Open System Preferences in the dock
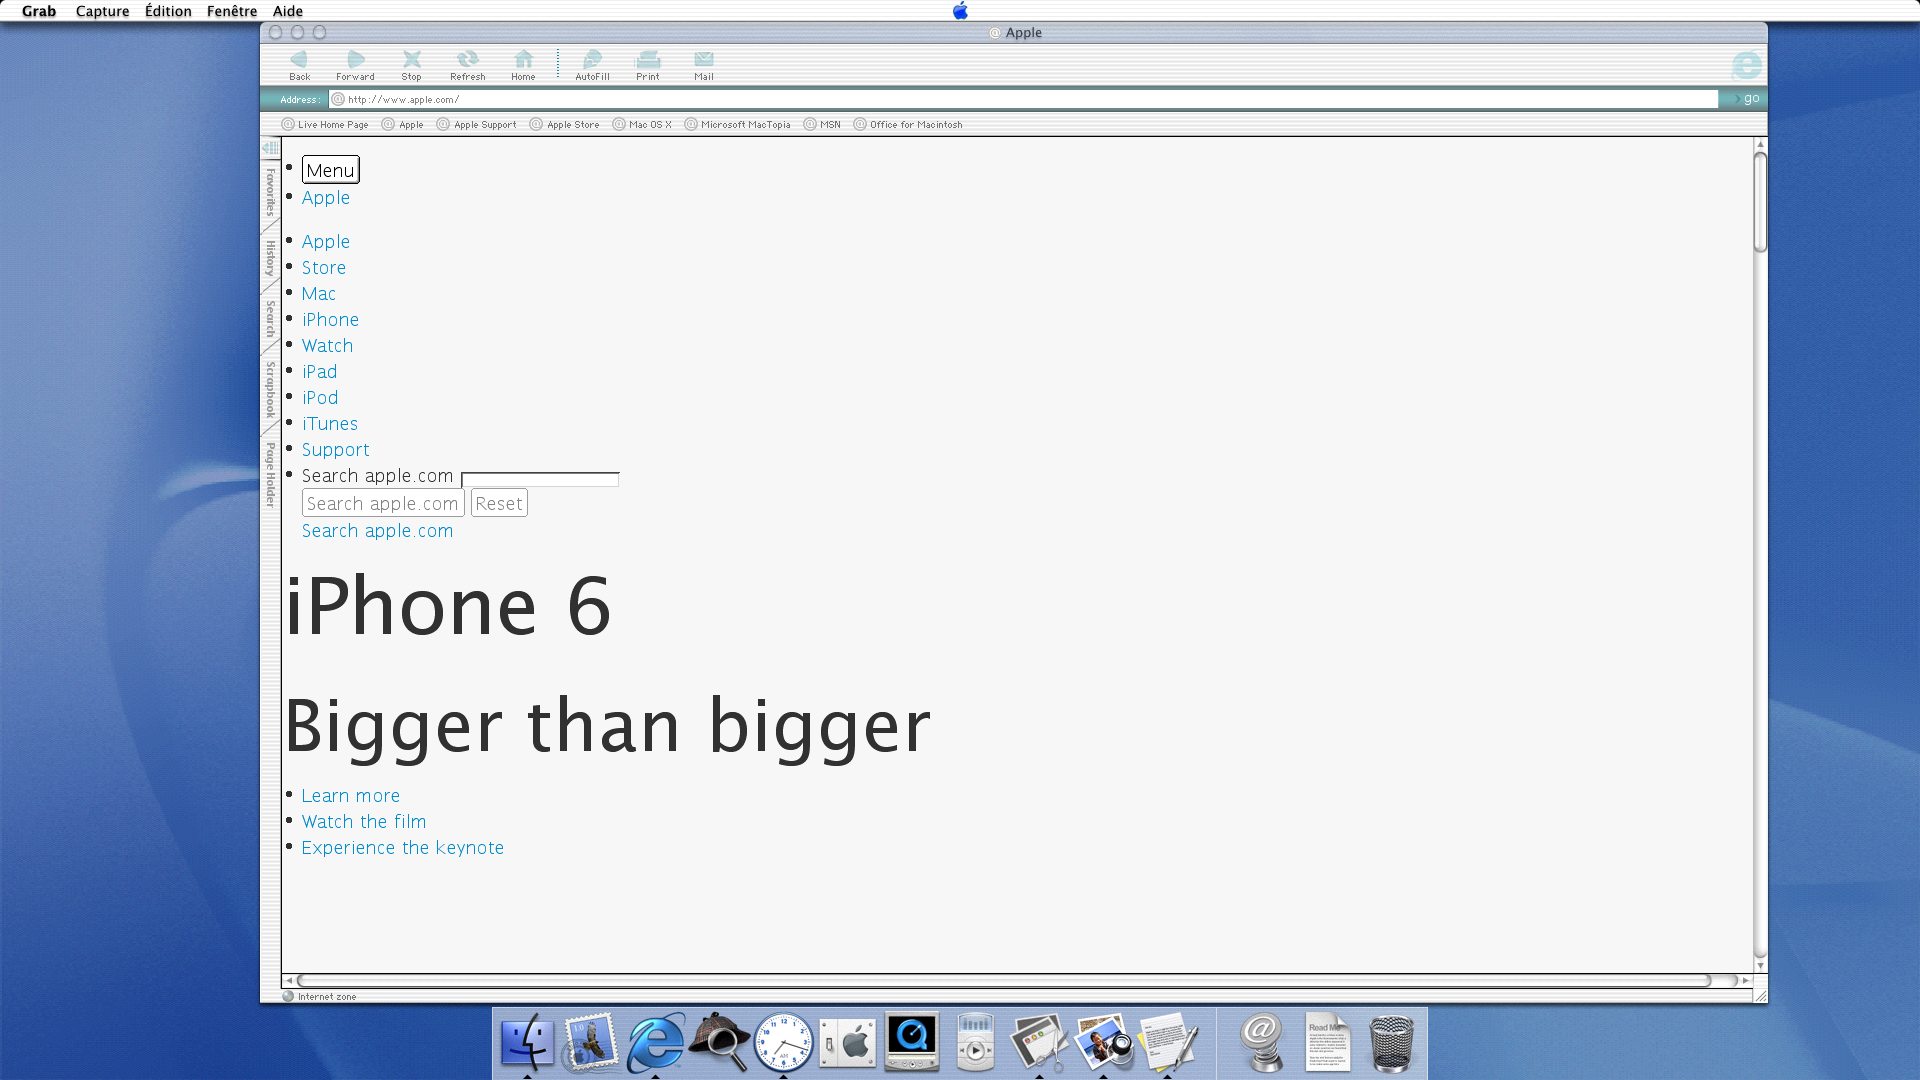The width and height of the screenshot is (1920, 1080). click(847, 1042)
